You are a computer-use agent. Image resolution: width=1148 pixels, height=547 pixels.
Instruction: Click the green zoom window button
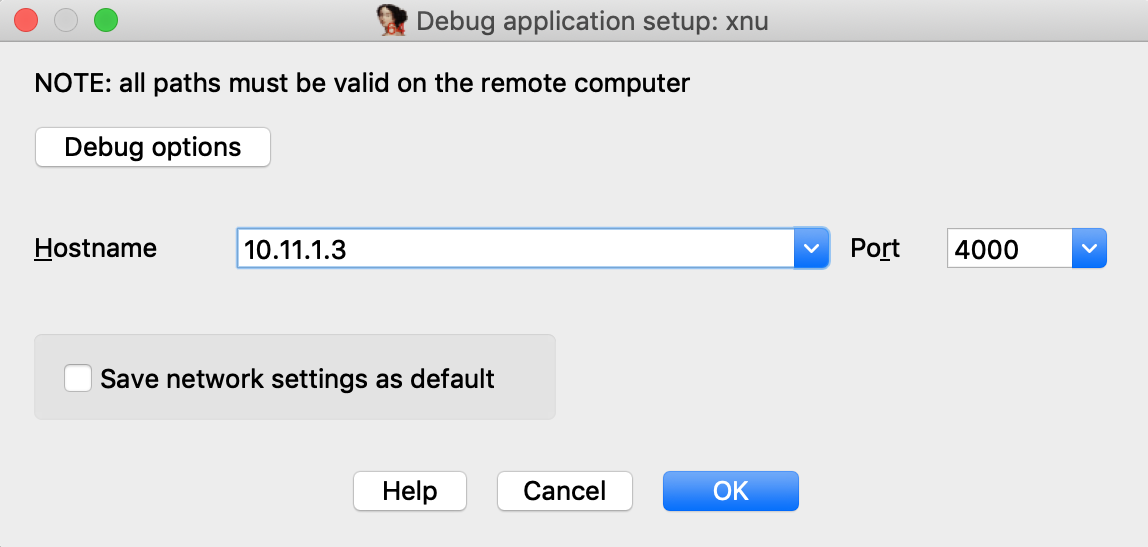point(105,19)
